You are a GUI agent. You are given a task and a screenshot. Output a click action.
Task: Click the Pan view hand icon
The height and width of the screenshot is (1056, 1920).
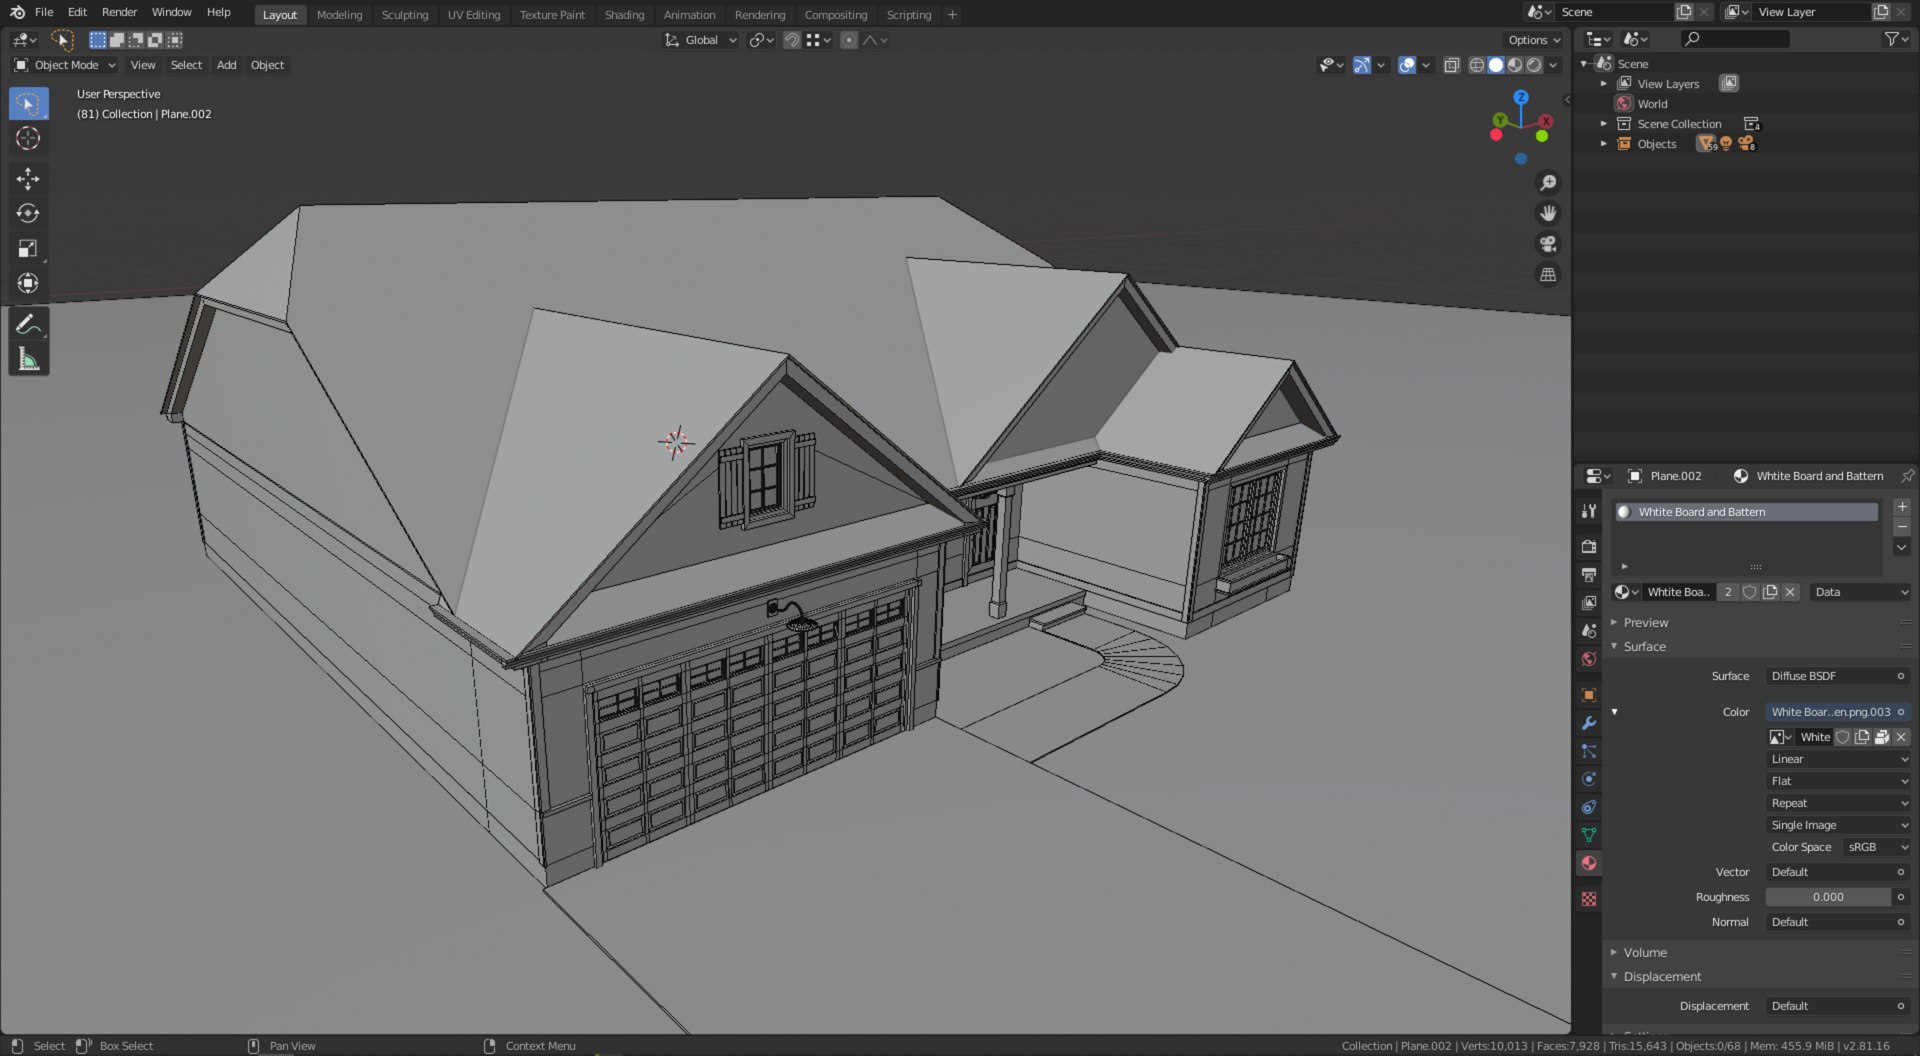click(x=1548, y=213)
